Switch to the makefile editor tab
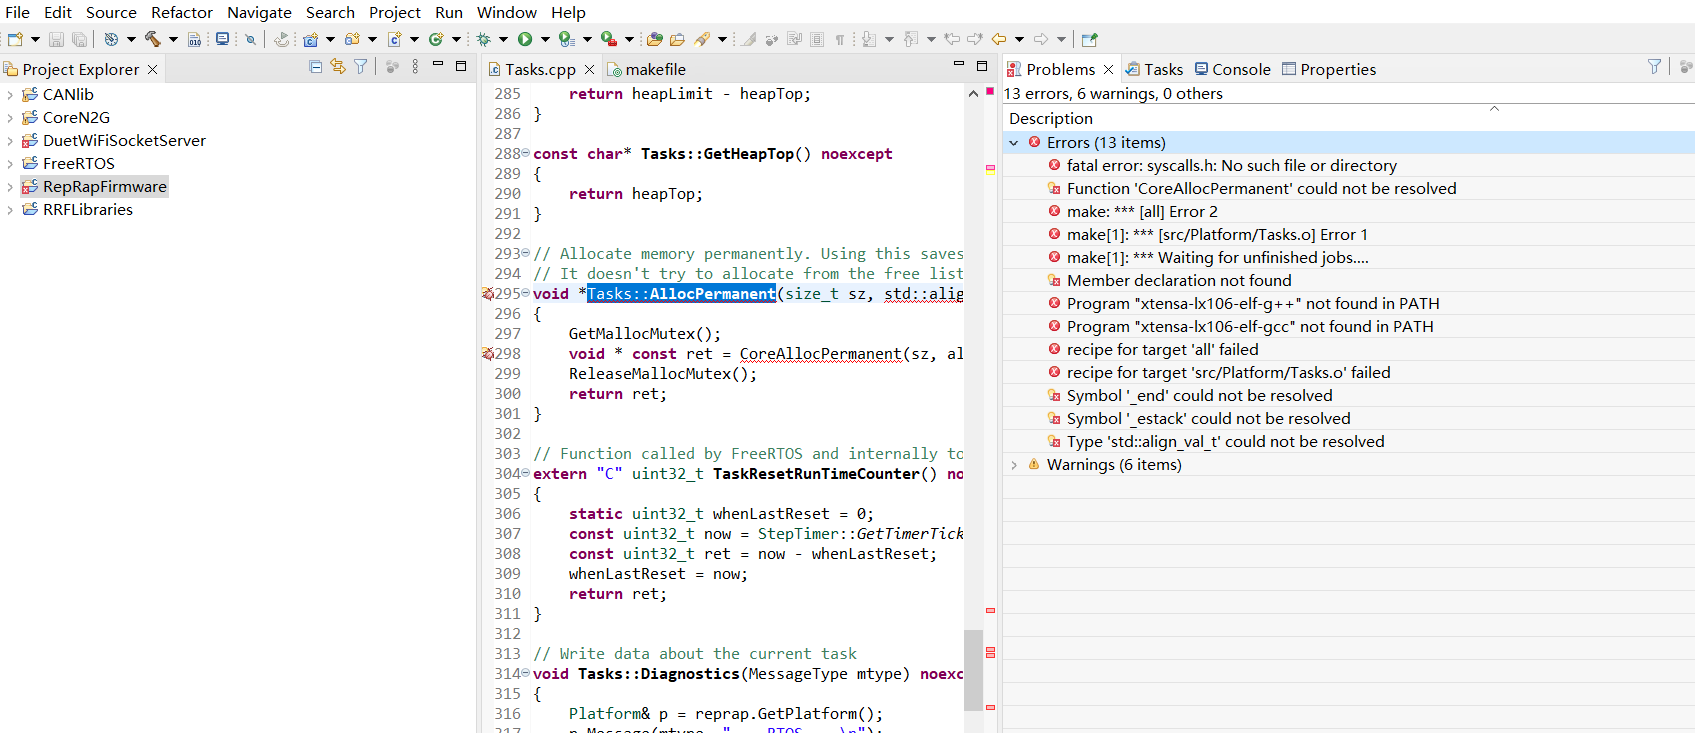This screenshot has width=1695, height=733. tap(645, 69)
